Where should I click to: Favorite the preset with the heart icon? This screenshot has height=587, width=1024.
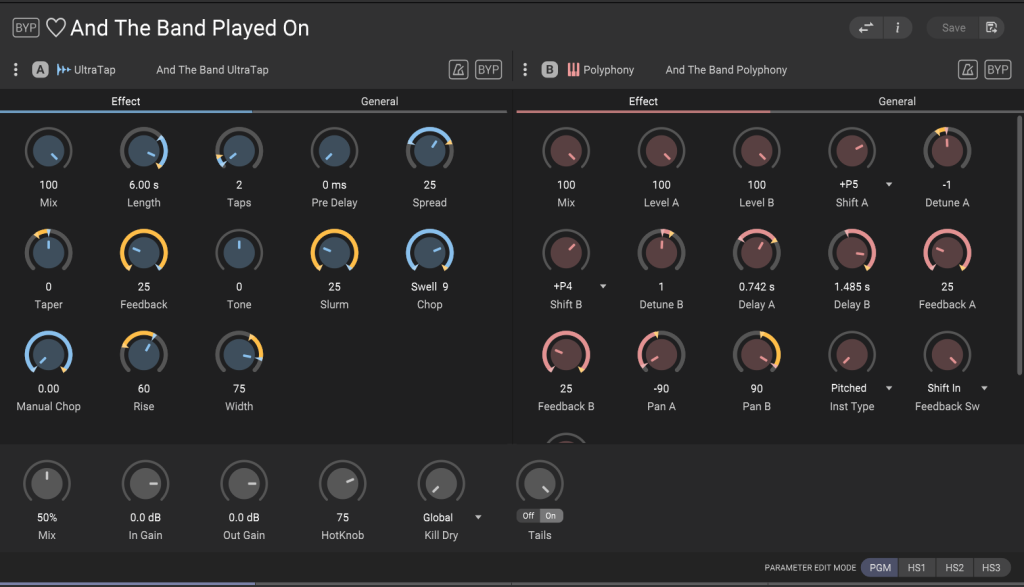coord(56,28)
